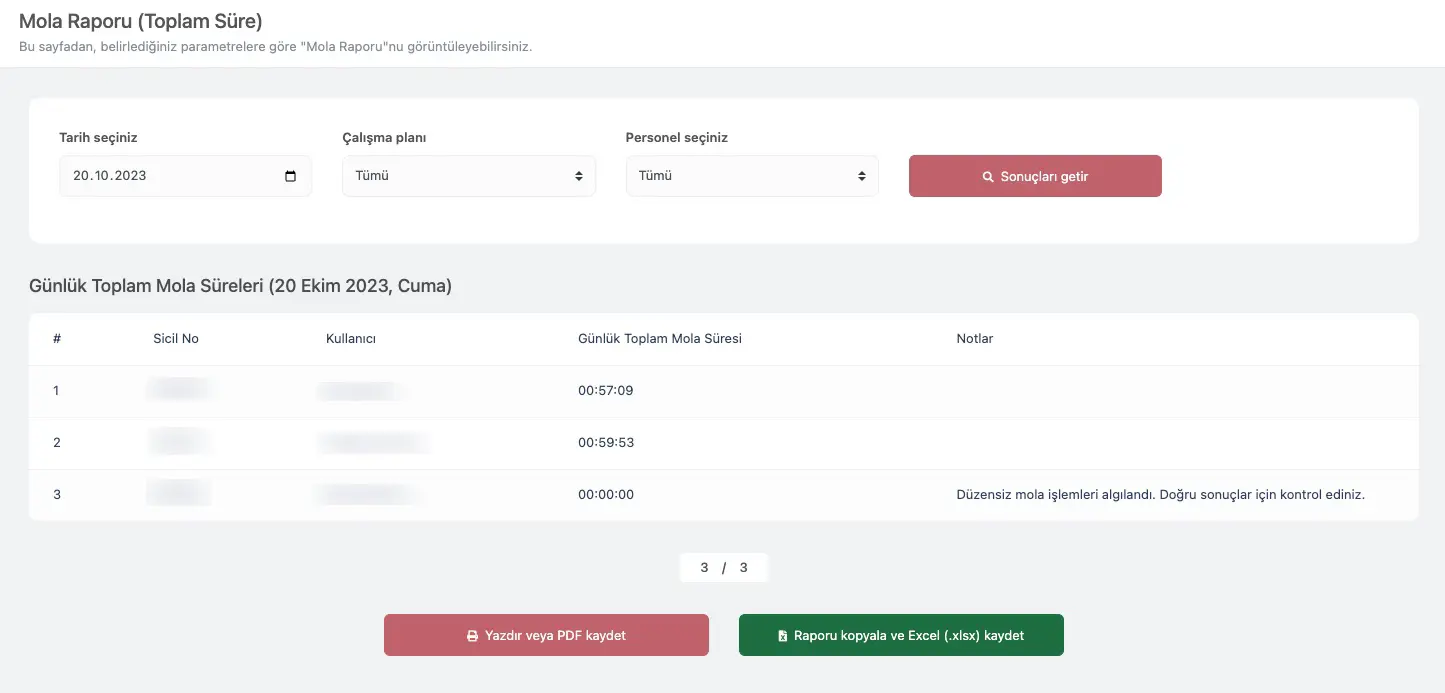Click the 00:00:00 duration in row 3
Viewport: 1445px width, 693px height.
[605, 495]
